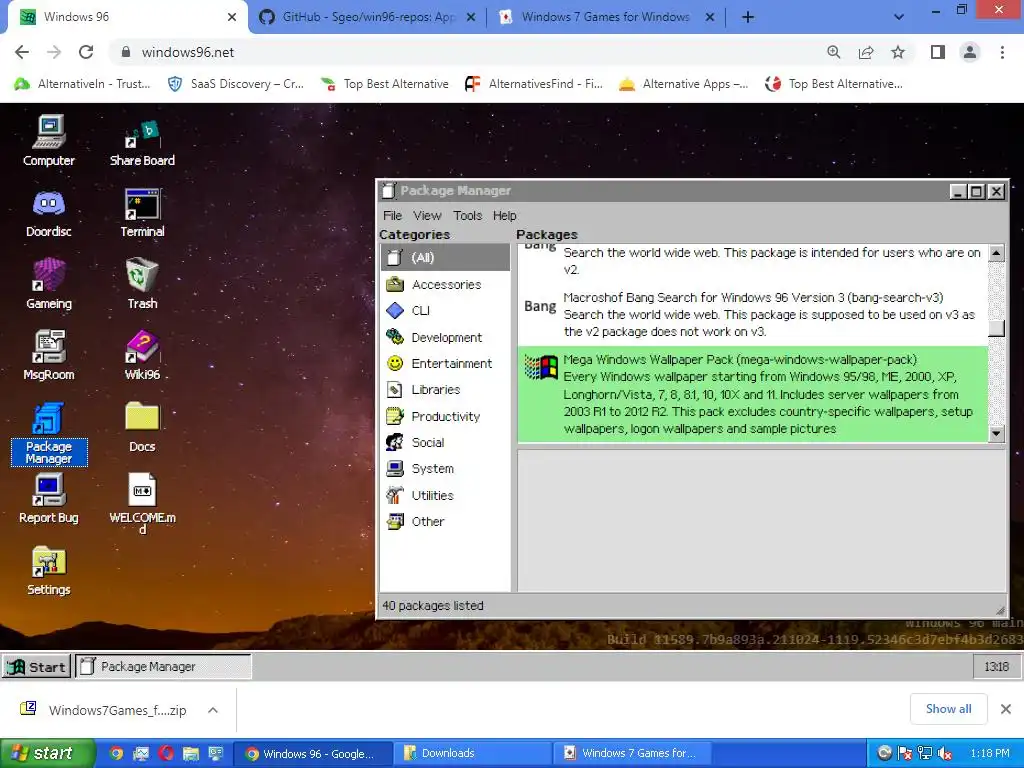This screenshot has height=768, width=1024.
Task: Click the packages list scrollbar thumb
Action: [x=996, y=328]
